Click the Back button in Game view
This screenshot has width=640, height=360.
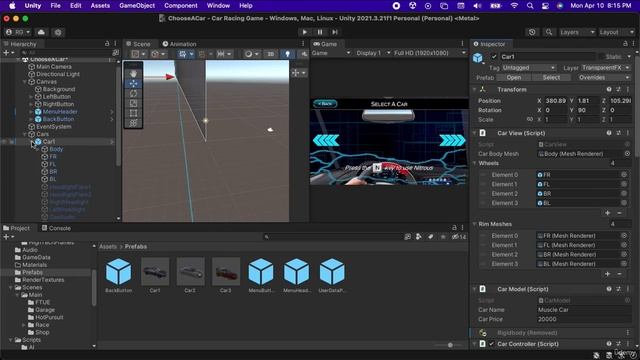pyautogui.click(x=325, y=104)
